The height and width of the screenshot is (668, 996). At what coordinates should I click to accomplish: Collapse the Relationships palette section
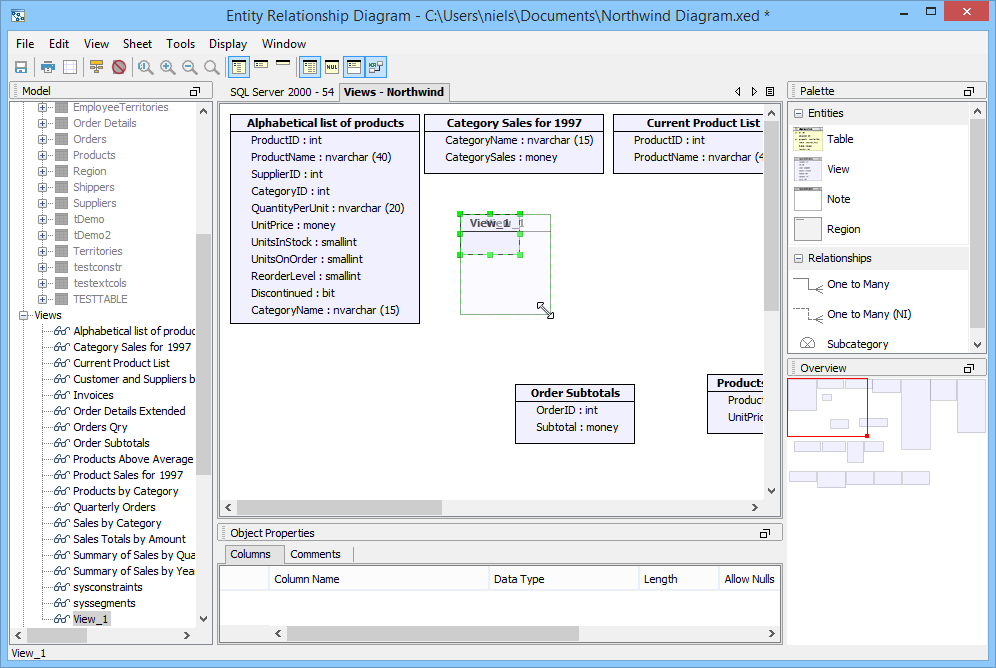pos(799,258)
